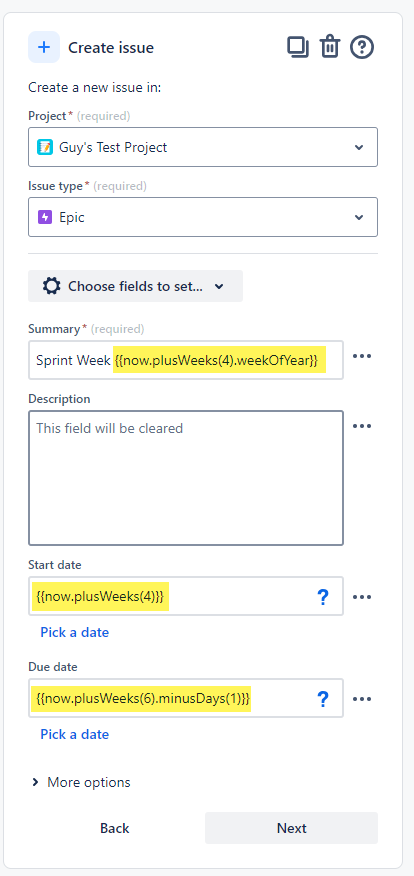
Task: Open help via question mark circle icon
Action: [361, 47]
